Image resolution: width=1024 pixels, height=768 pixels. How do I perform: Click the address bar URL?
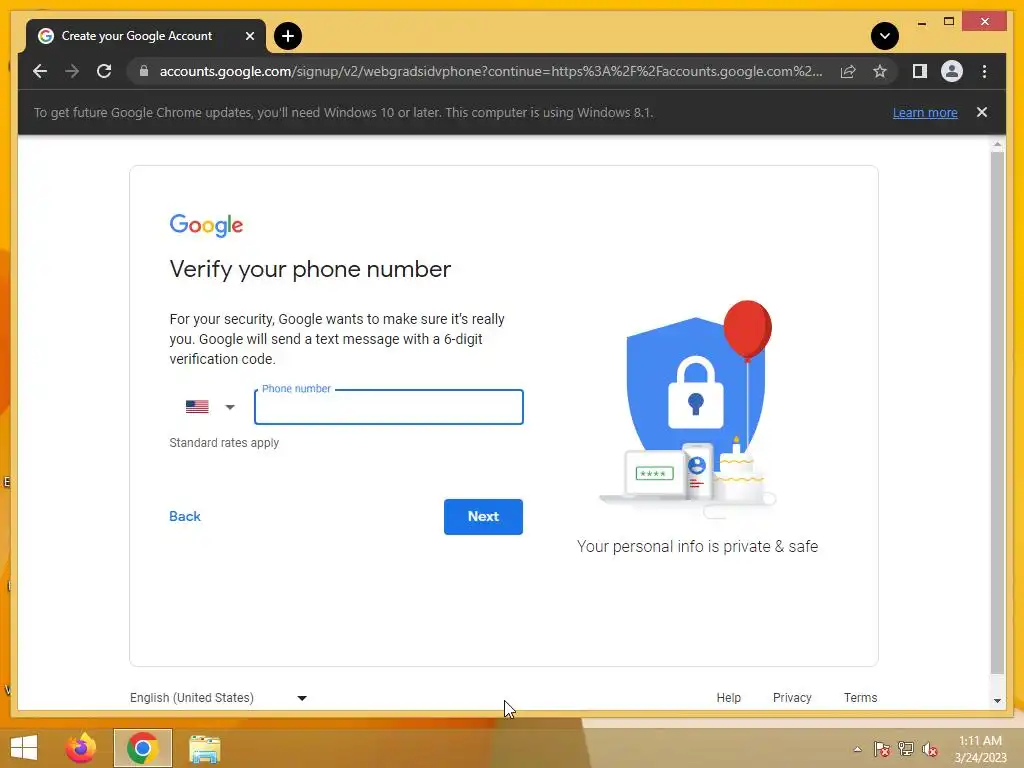click(490, 71)
